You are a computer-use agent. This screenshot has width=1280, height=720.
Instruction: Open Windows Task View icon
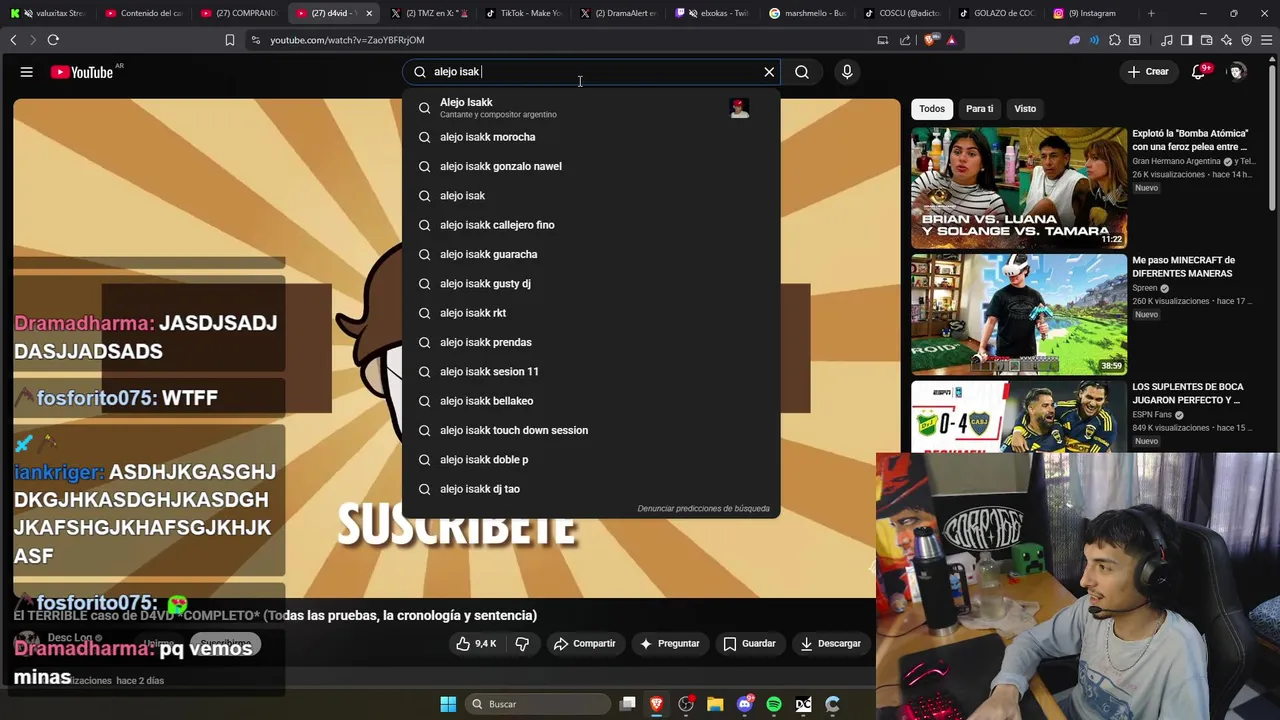(x=628, y=704)
